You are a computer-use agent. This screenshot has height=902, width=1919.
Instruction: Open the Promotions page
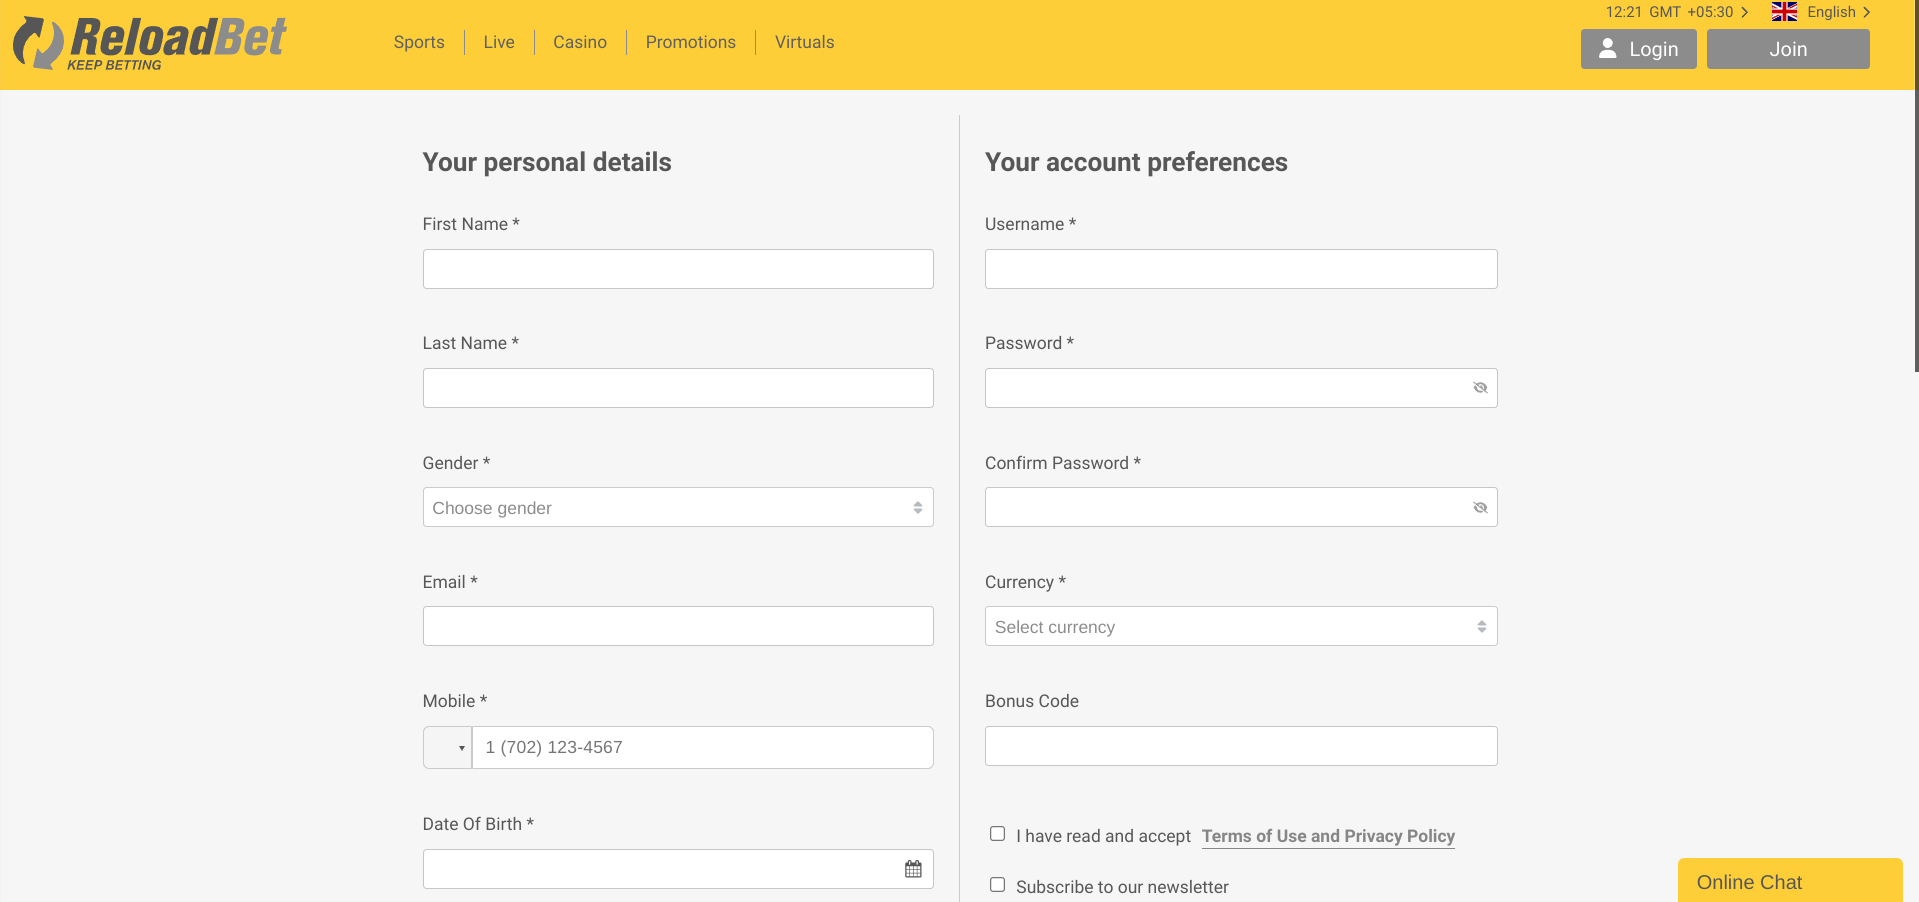[x=691, y=42]
